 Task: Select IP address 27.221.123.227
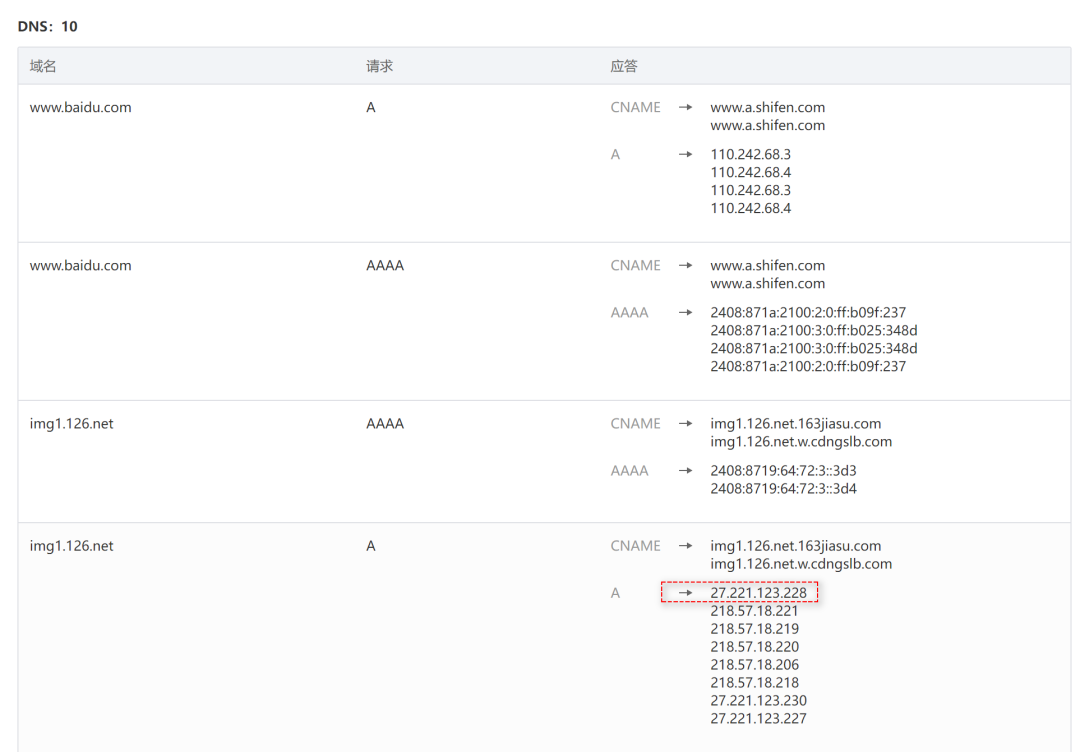[758, 719]
